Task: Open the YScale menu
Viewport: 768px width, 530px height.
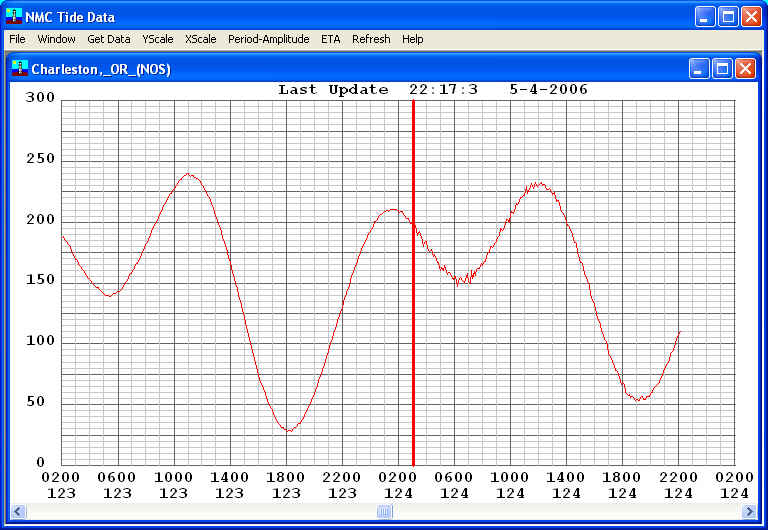Action: 157,39
